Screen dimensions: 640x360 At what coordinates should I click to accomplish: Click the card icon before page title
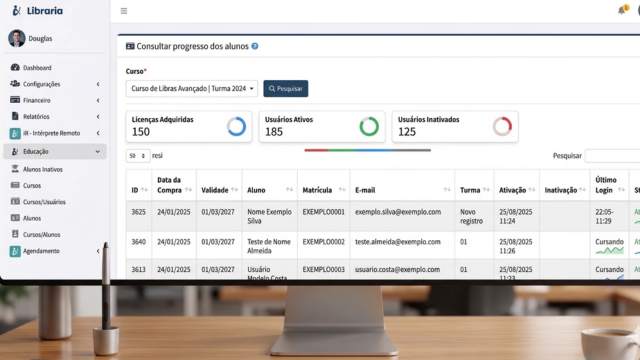coord(130,46)
